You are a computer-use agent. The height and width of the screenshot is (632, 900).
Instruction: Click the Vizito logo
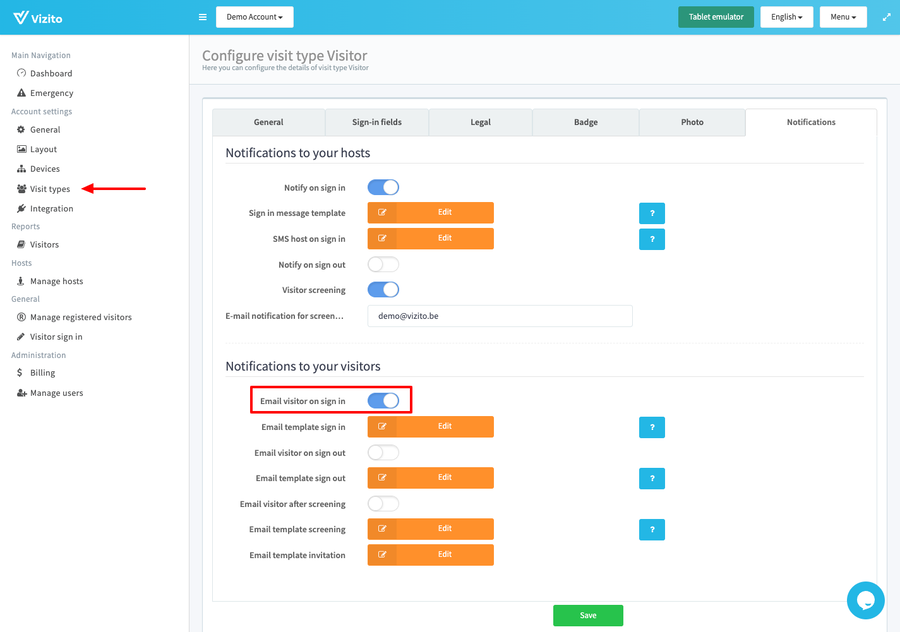(x=40, y=17)
